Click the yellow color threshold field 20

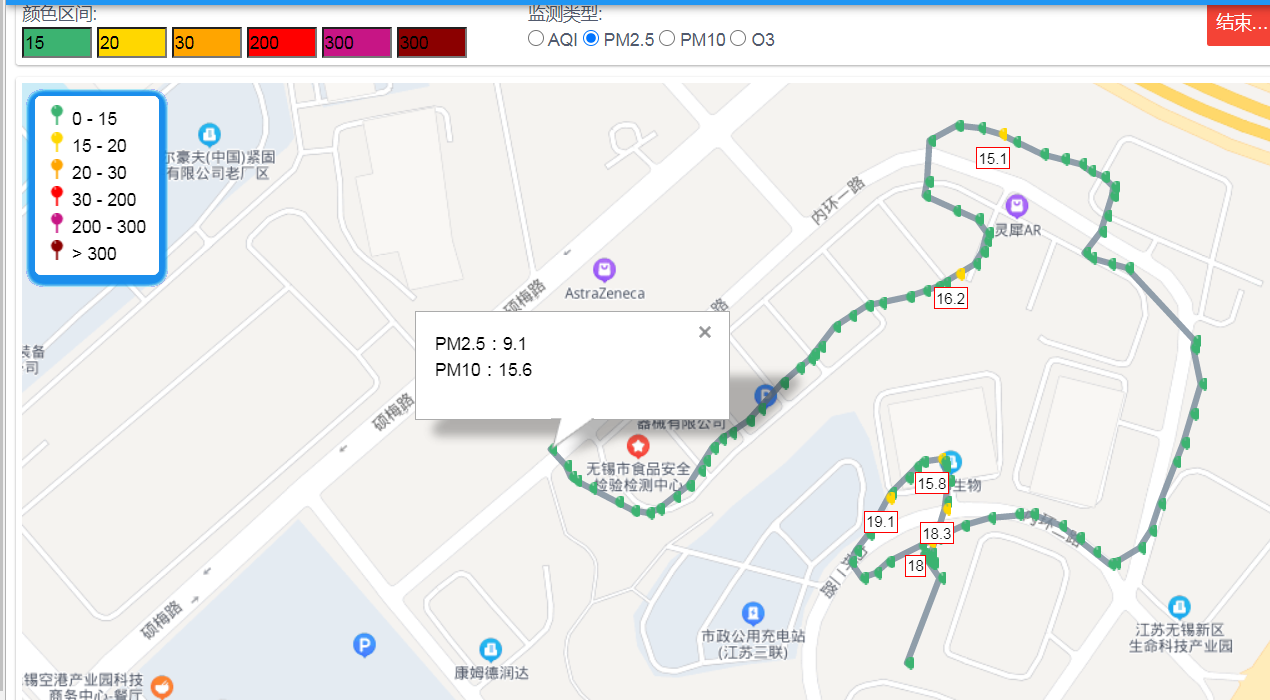[132, 43]
